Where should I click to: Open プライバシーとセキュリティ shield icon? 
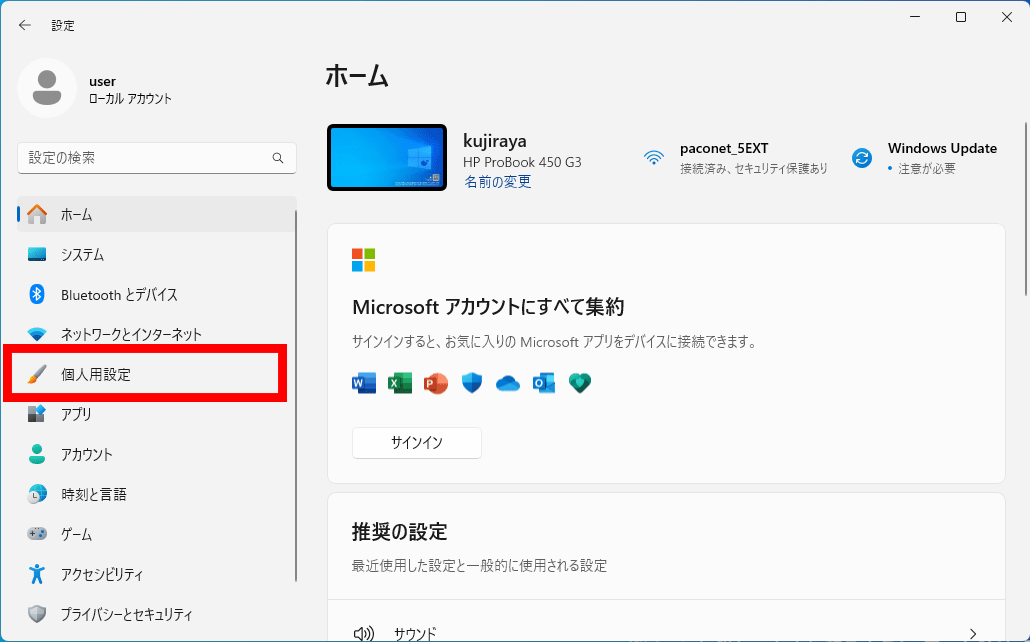[x=37, y=614]
